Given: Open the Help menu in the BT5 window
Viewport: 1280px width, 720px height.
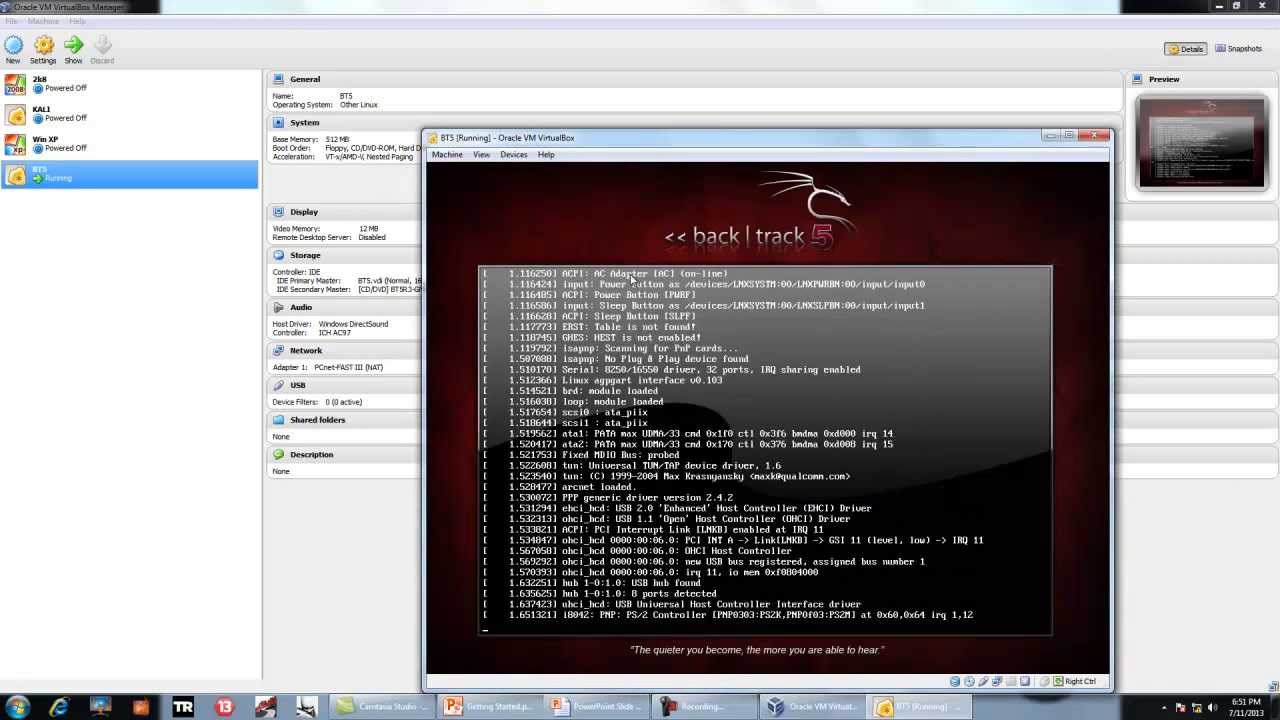Looking at the screenshot, I should 545,155.
